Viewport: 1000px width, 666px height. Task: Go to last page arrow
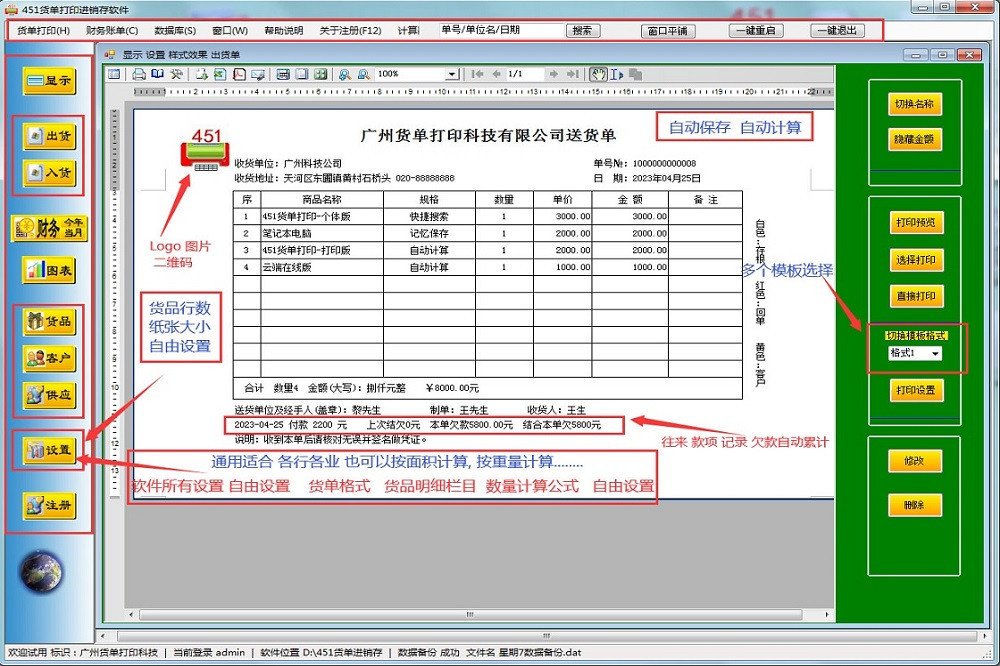(573, 75)
